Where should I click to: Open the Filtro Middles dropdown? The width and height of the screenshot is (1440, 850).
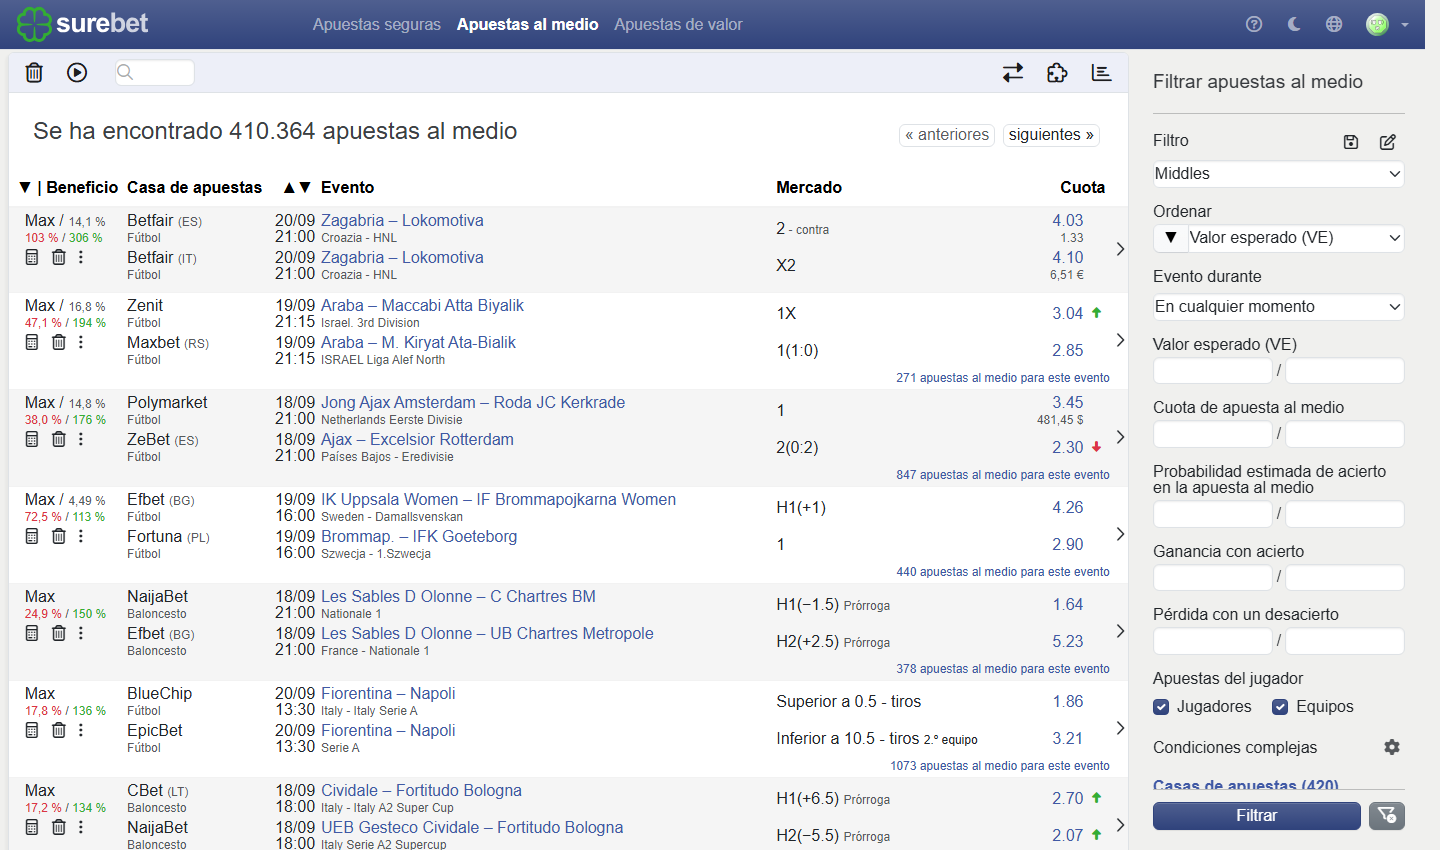1278,174
